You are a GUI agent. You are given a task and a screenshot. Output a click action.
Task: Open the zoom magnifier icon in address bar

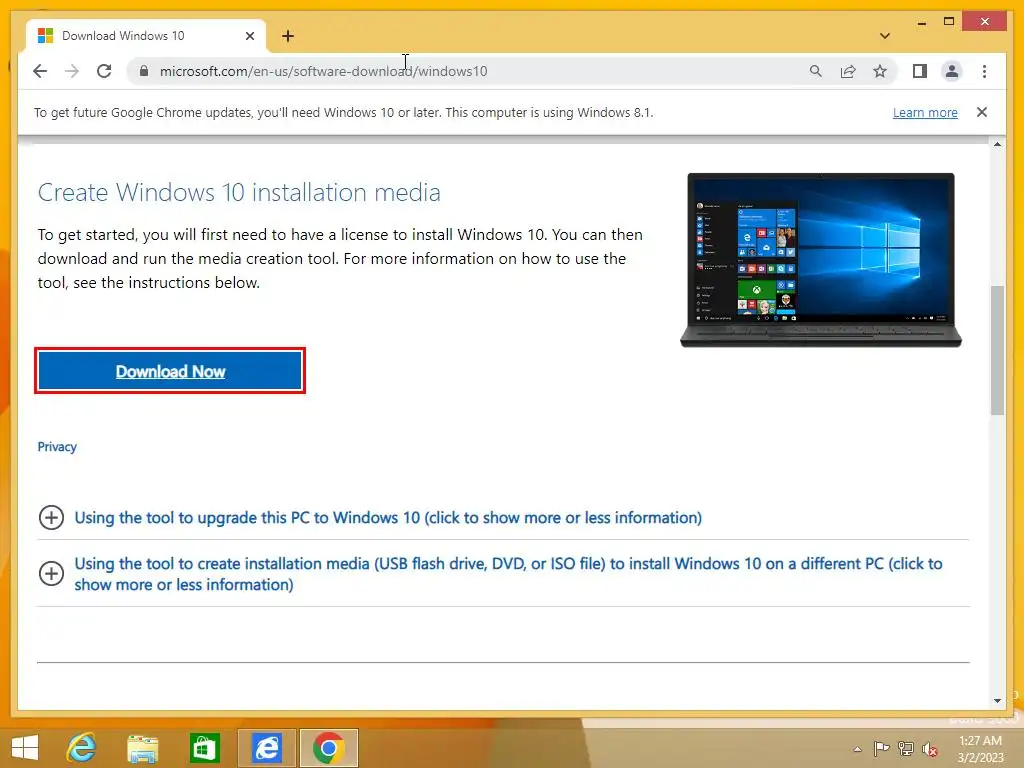[816, 71]
